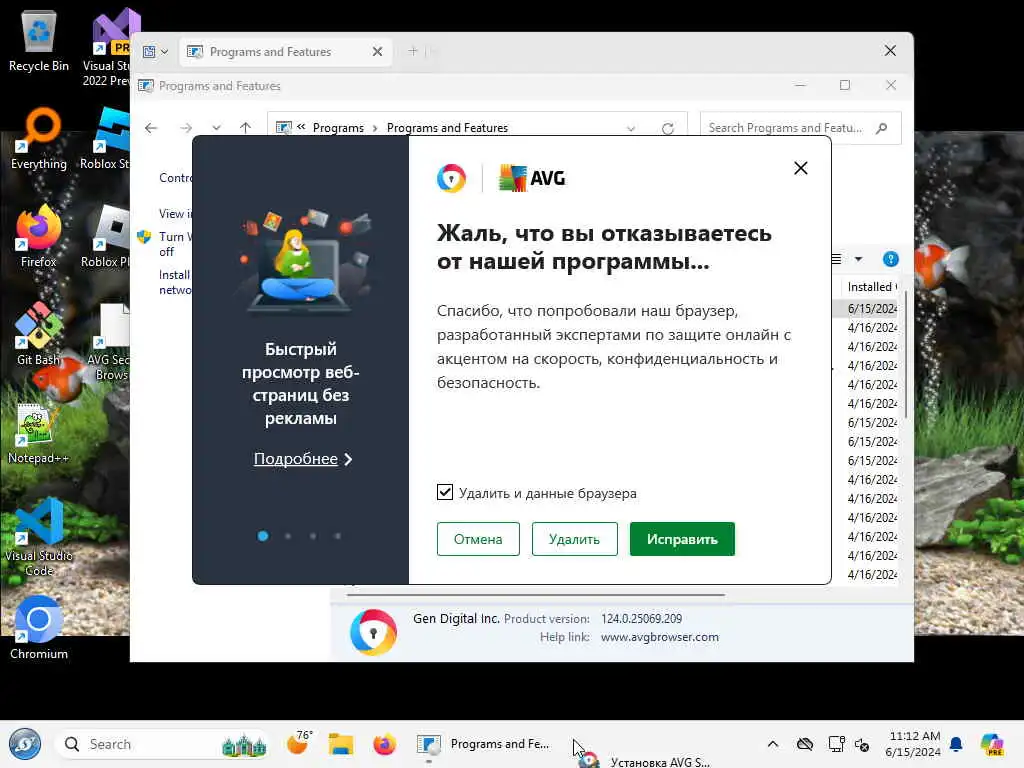Expand the address bar history dropdown
Screen dimensions: 1024x768
631,129
